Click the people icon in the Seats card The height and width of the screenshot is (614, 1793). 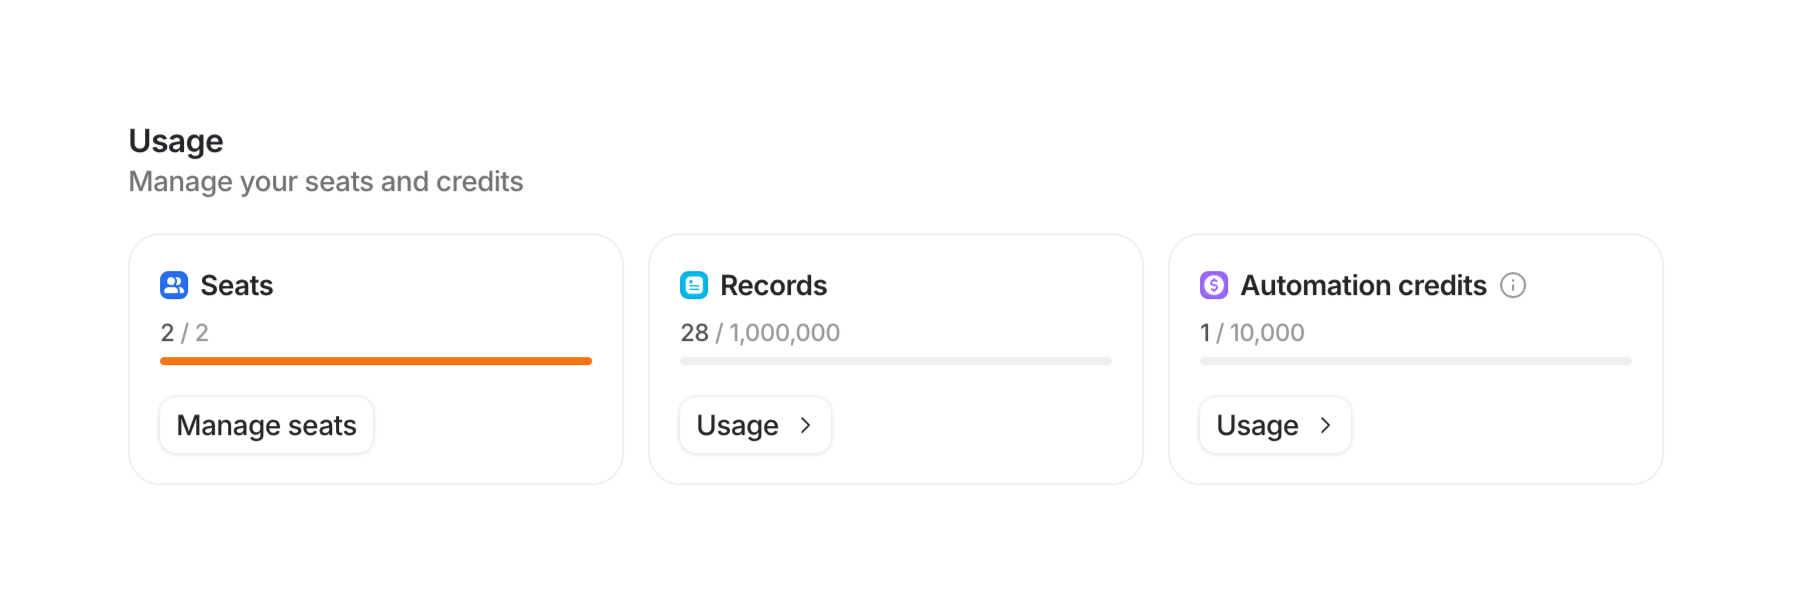pos(174,285)
